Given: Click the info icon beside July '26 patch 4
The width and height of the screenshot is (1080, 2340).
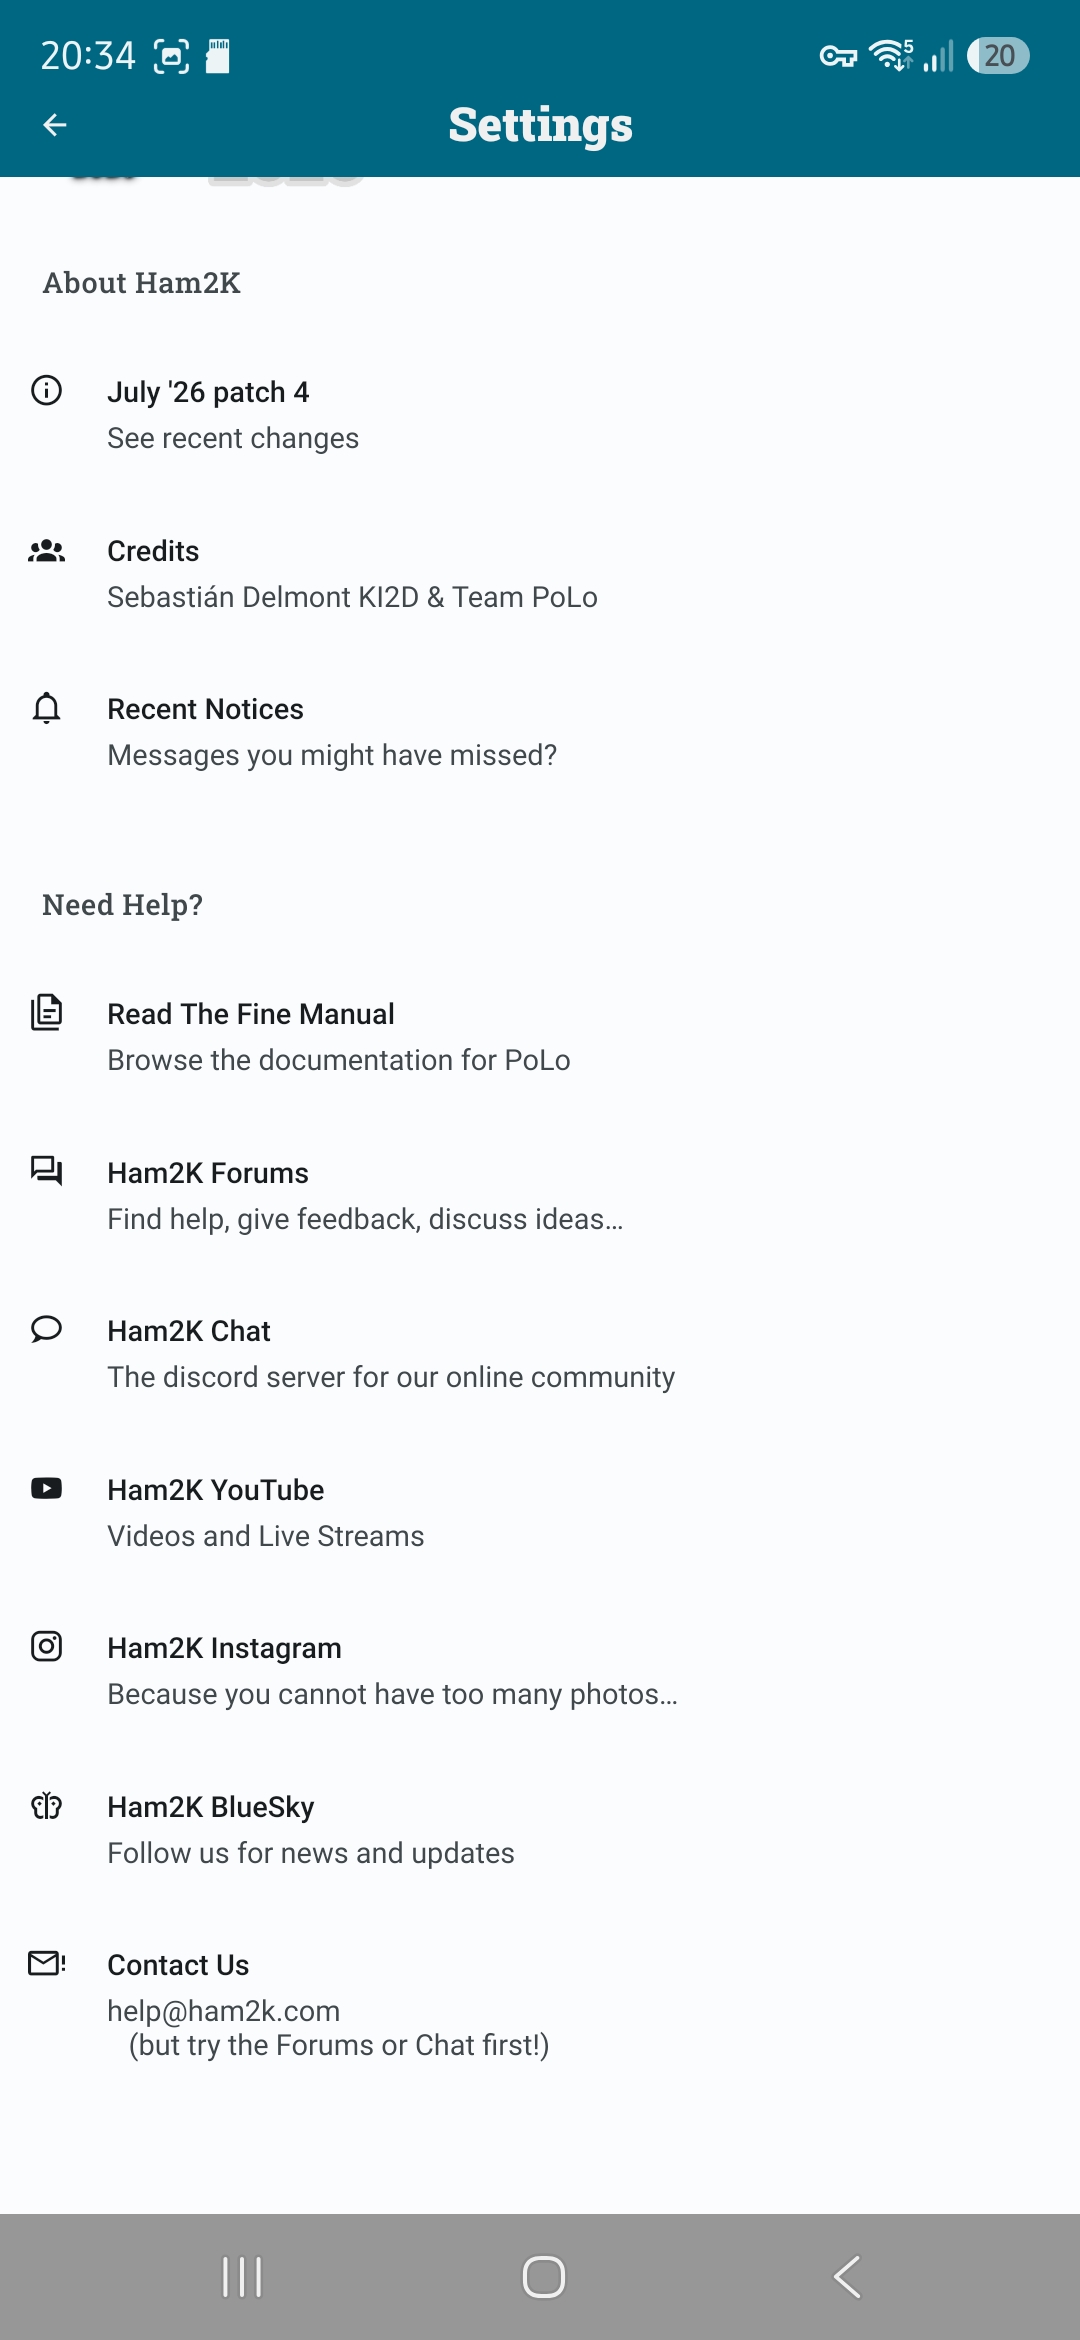Looking at the screenshot, I should click(46, 390).
